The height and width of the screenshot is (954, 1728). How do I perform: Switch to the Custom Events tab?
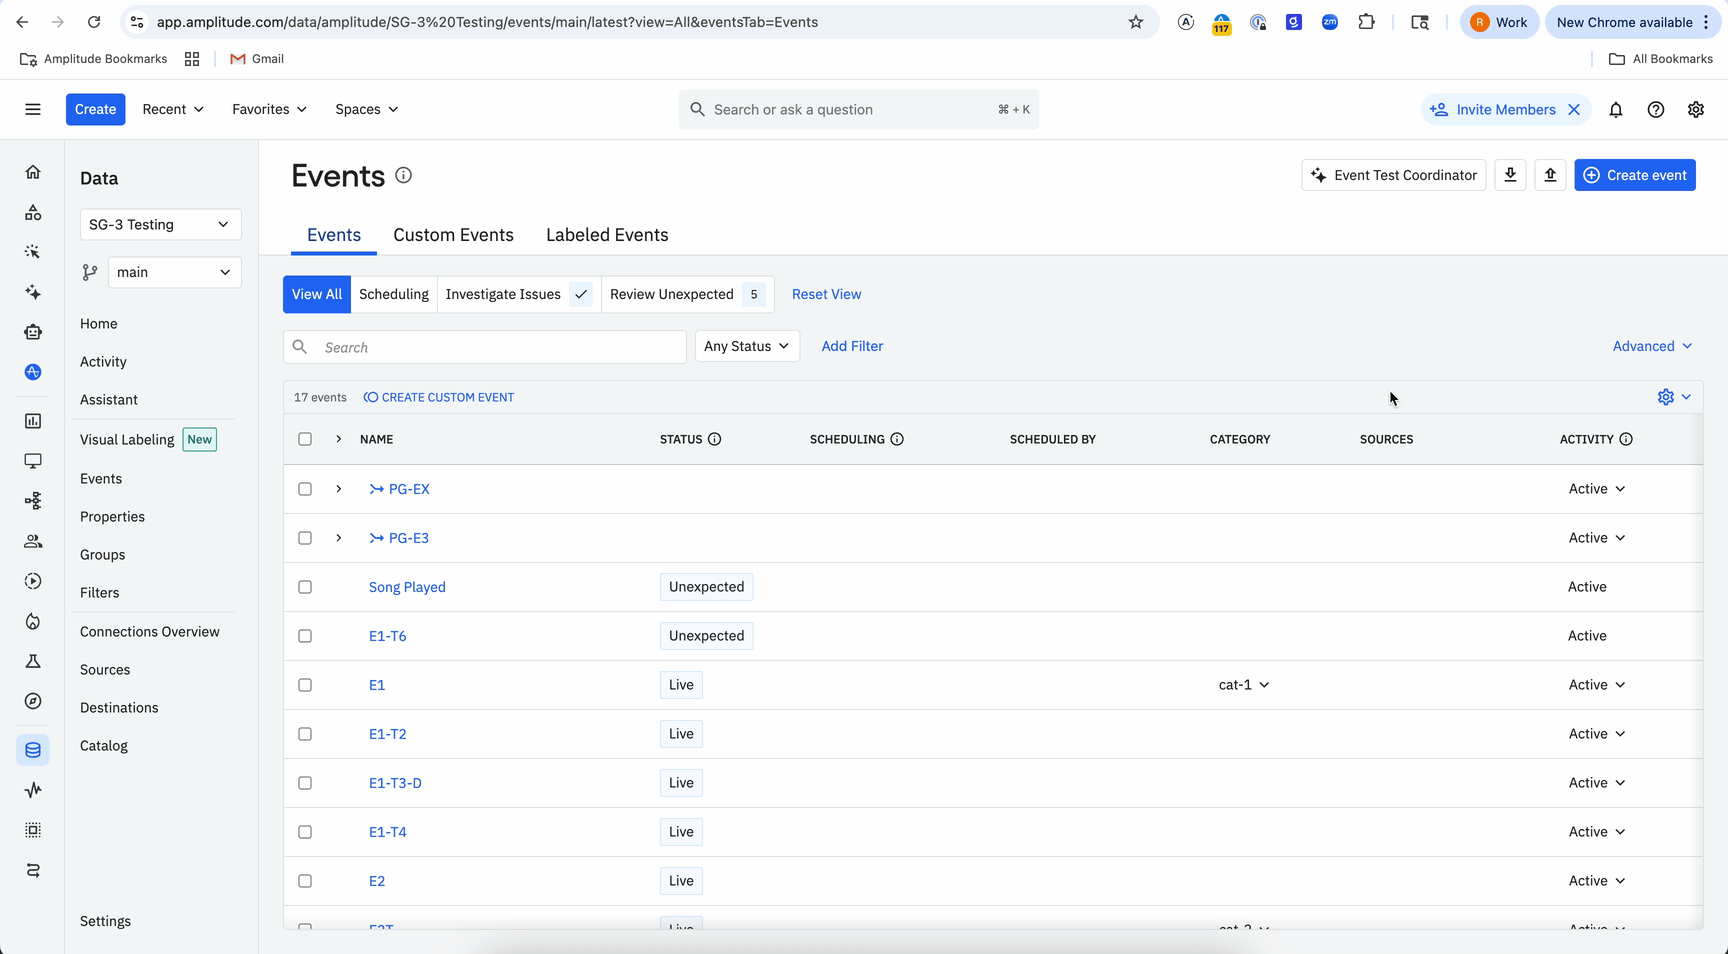[453, 235]
